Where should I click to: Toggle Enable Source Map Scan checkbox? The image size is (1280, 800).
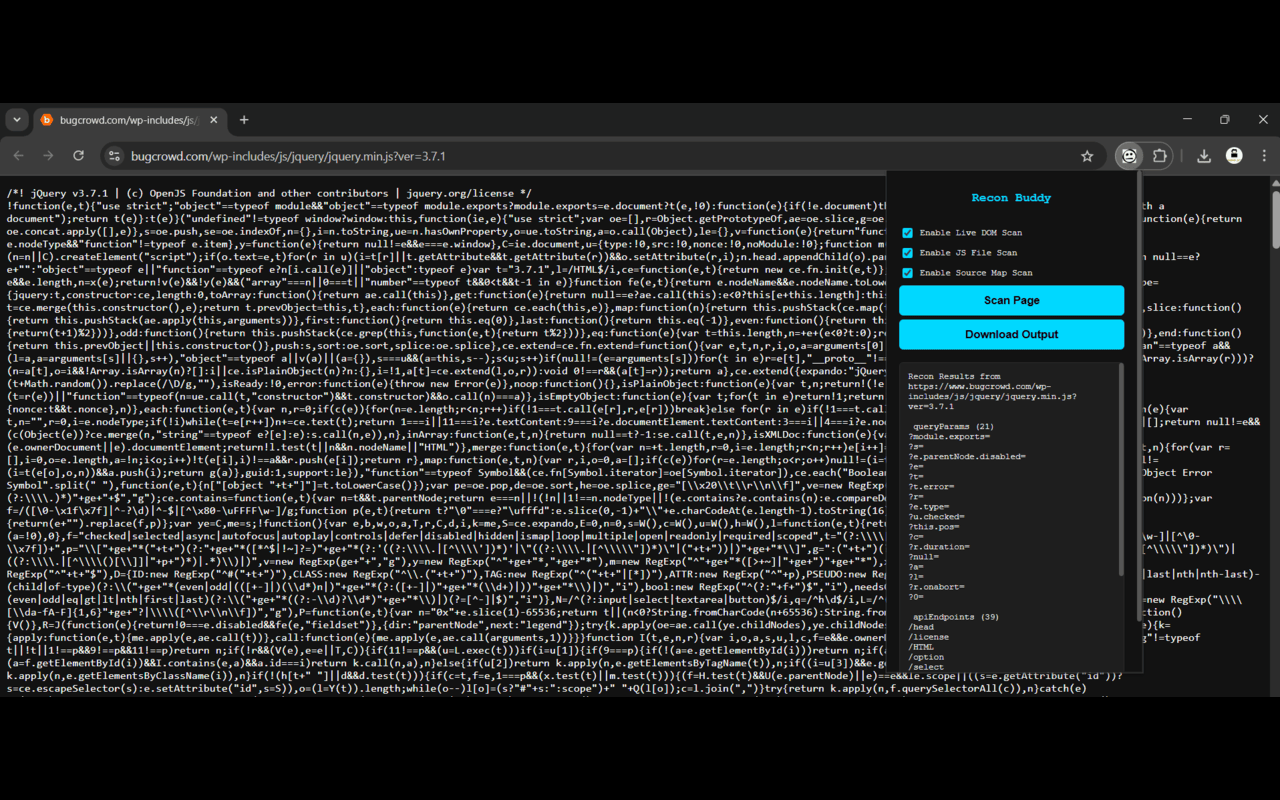[908, 273]
